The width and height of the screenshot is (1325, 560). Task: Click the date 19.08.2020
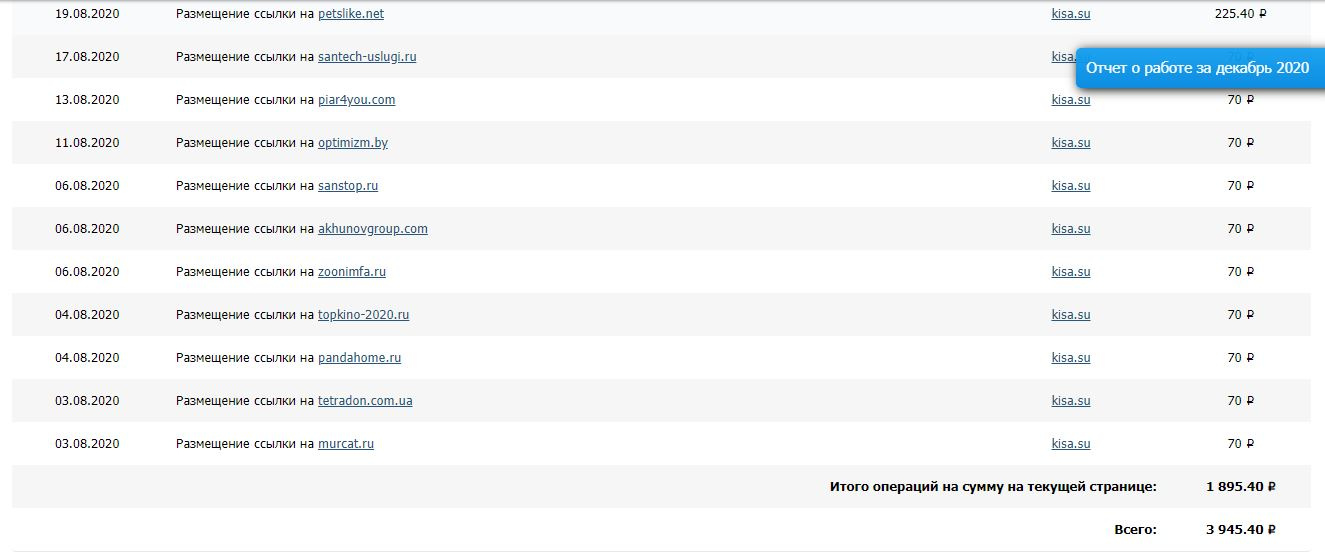click(x=87, y=14)
